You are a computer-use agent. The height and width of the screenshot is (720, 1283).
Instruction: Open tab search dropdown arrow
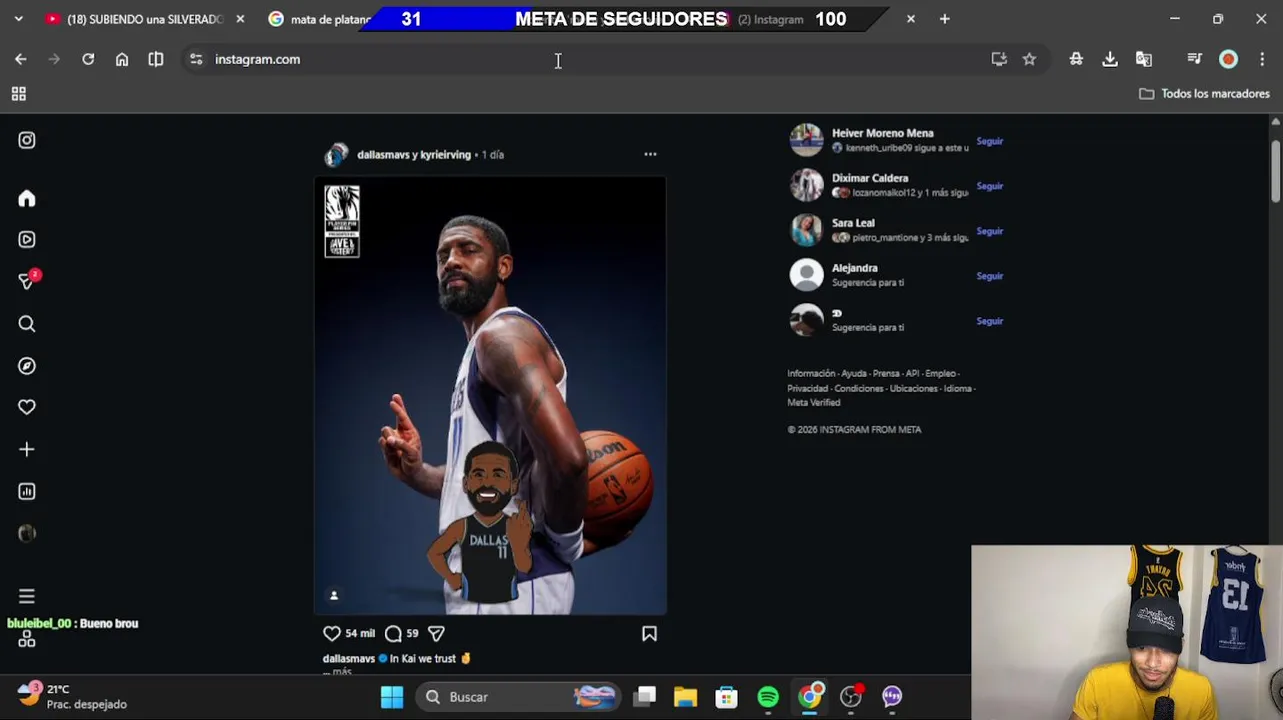coord(18,19)
